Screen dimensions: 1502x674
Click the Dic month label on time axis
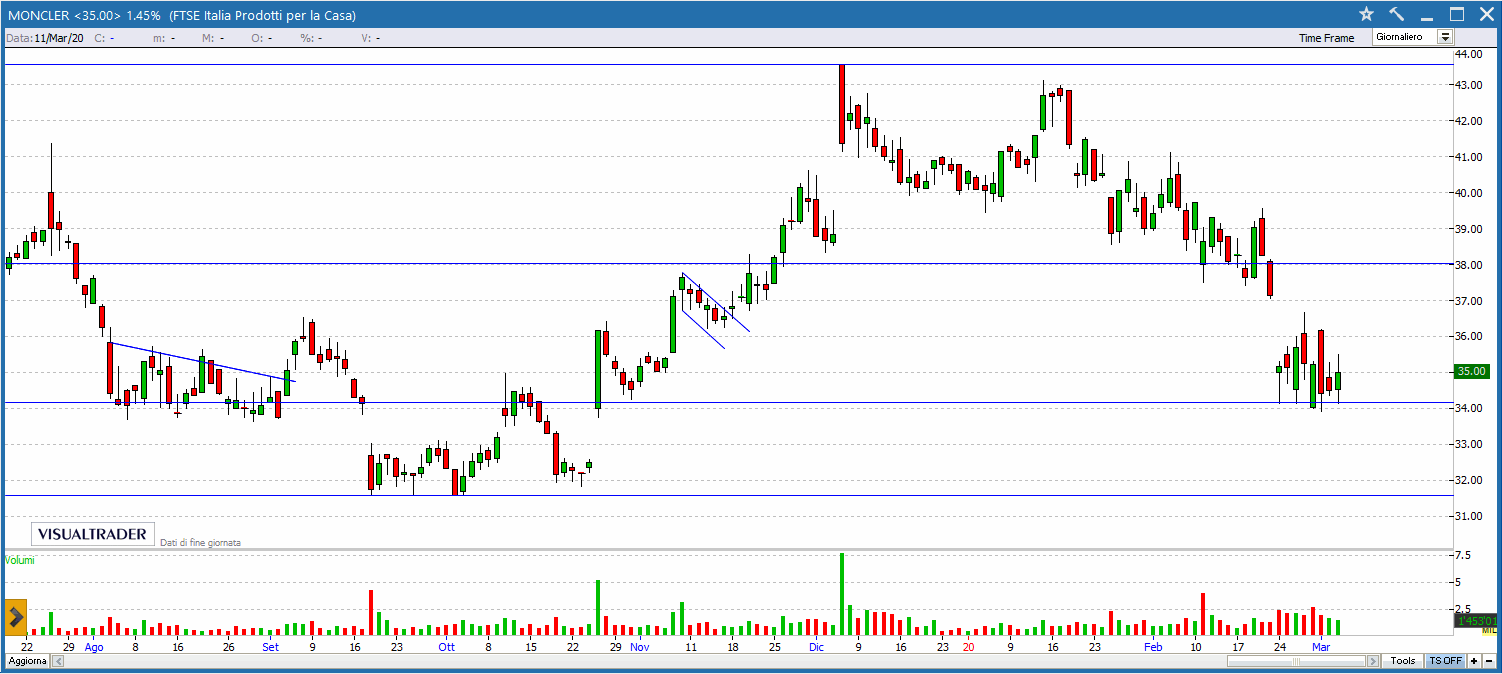pyautogui.click(x=816, y=647)
